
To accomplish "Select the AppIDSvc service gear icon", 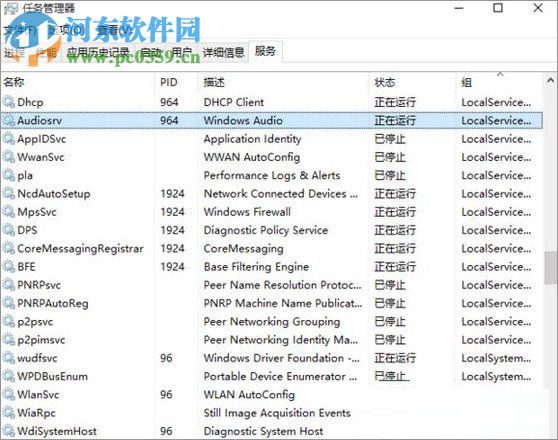I will [9, 139].
